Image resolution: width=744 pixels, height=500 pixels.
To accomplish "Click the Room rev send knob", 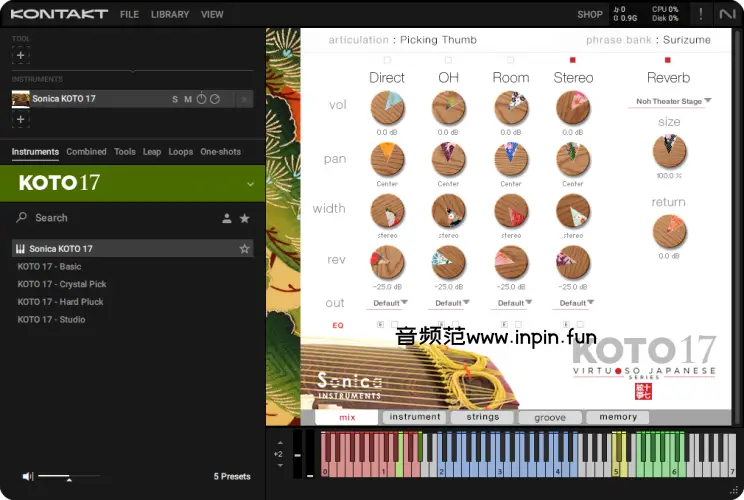I will 511,262.
